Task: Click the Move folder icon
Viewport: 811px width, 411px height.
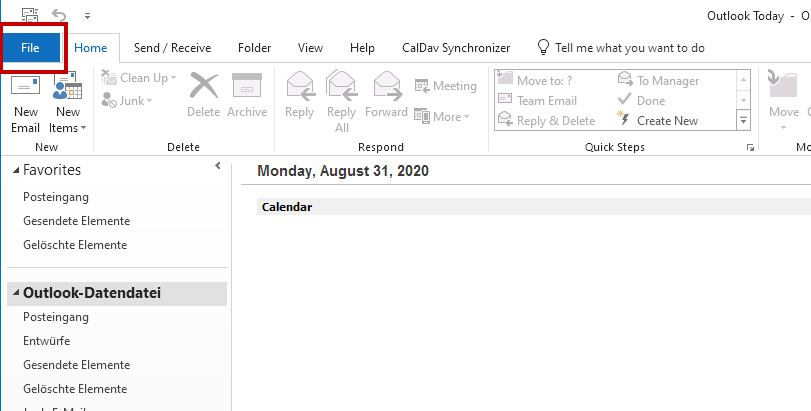Action: (x=784, y=85)
